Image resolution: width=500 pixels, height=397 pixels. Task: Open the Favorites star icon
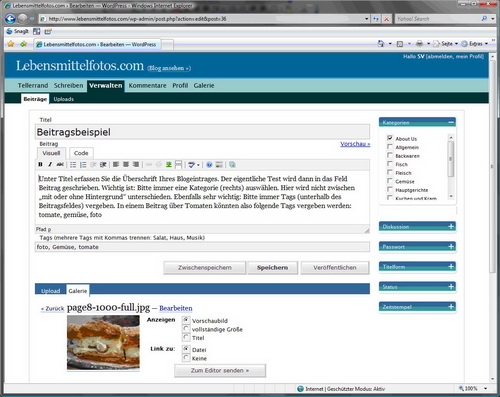[11, 44]
